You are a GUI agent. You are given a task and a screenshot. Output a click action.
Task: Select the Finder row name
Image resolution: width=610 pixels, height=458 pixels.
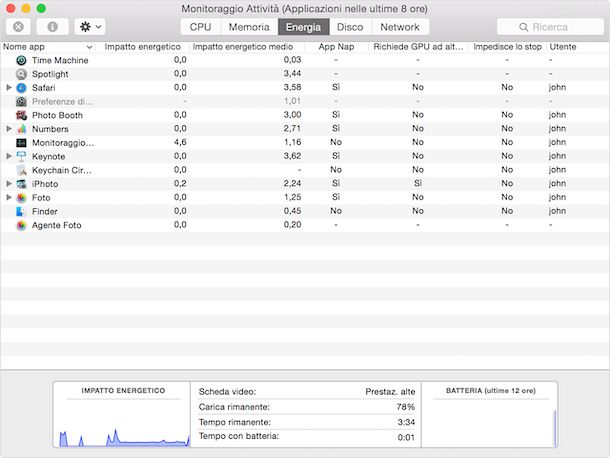coord(44,211)
